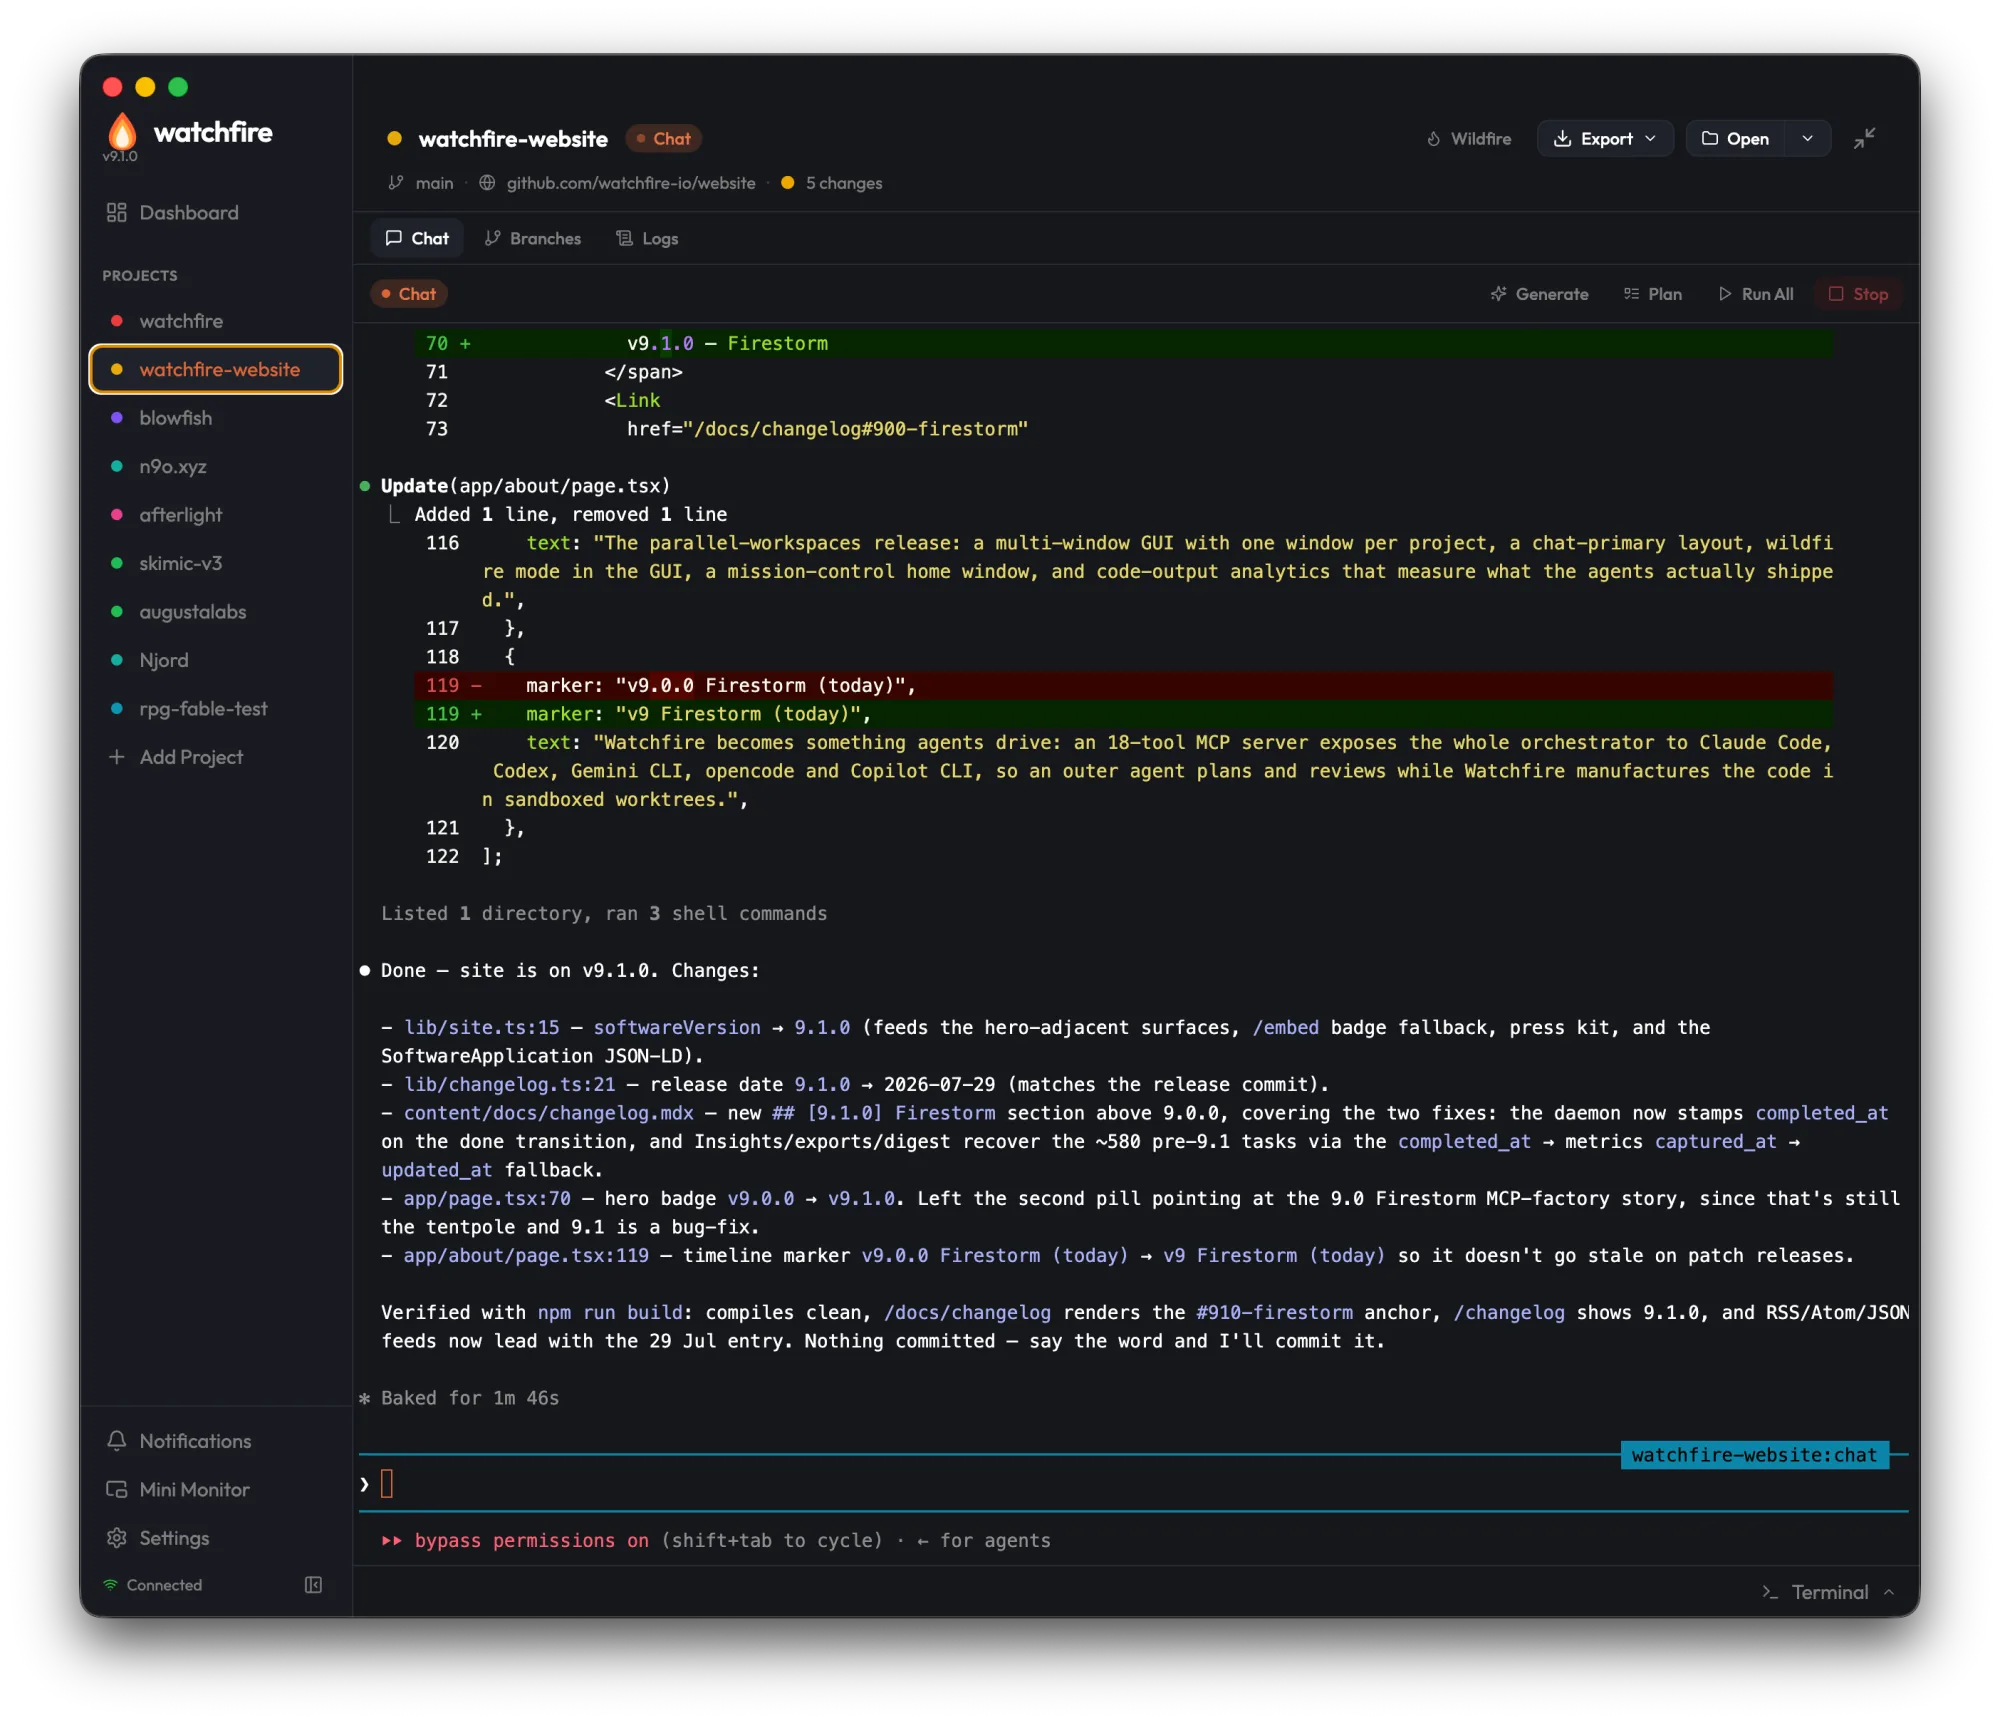Click the Stop button
The height and width of the screenshot is (1723, 2000).
click(1859, 294)
